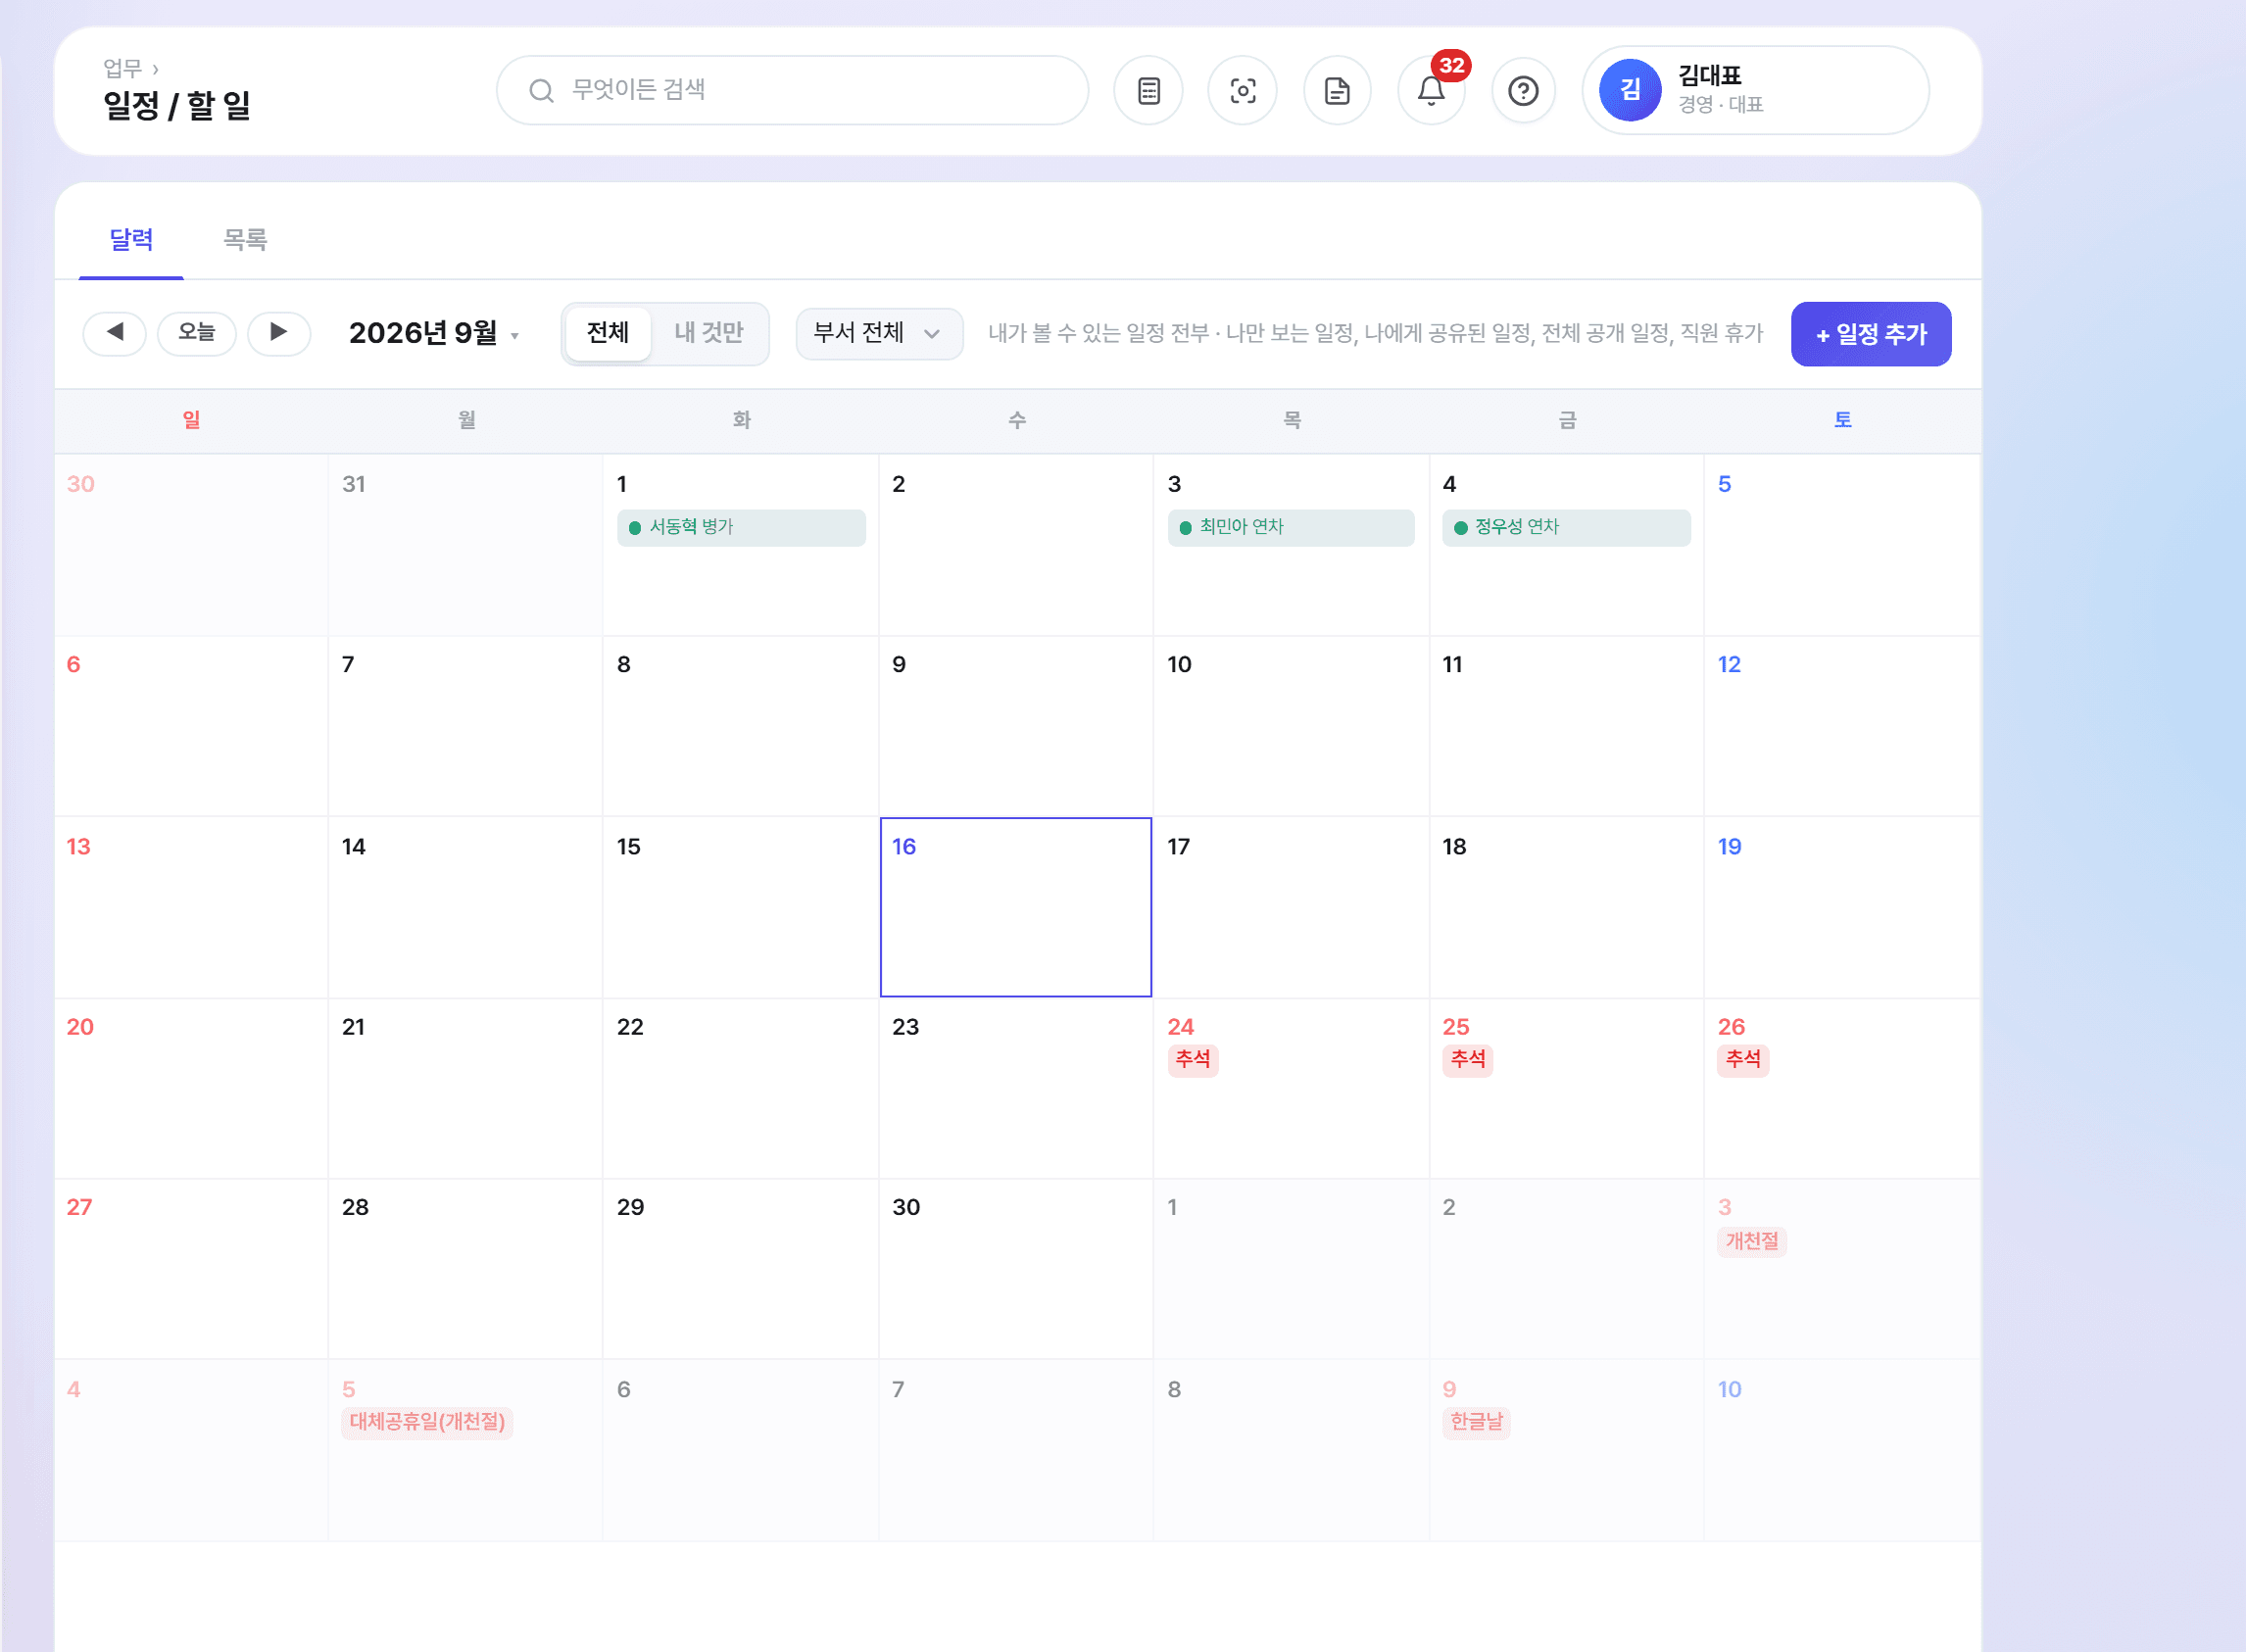Select day 7 in September's second week
This screenshot has width=2246, height=1652.
click(465, 726)
